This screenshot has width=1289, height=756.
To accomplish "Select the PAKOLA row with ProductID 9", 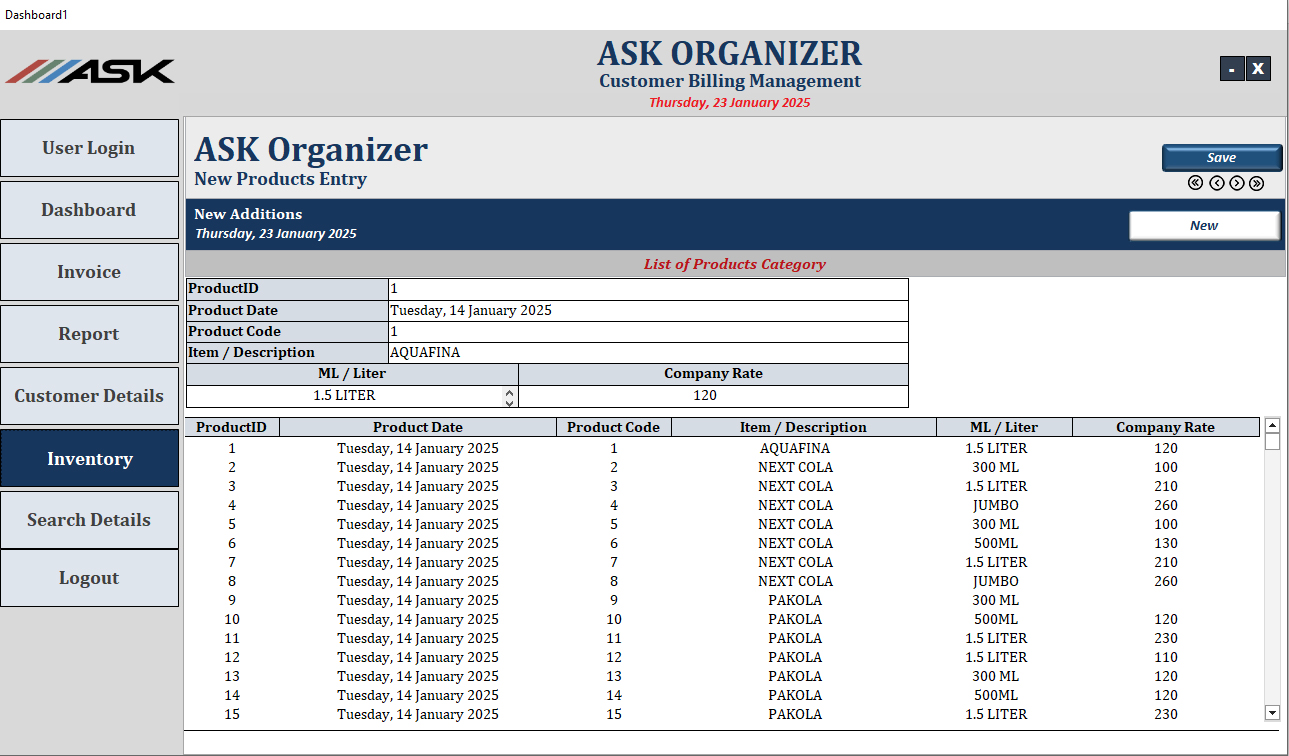I will point(722,601).
